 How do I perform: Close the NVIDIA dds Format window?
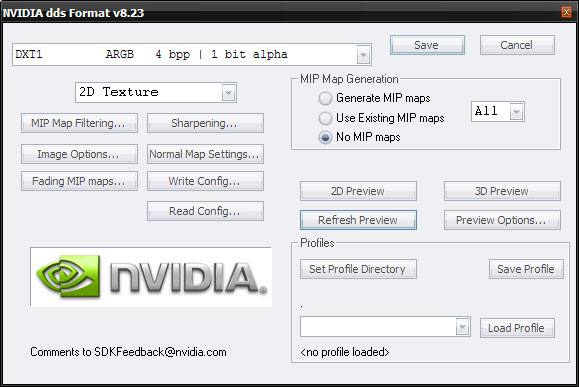click(566, 12)
